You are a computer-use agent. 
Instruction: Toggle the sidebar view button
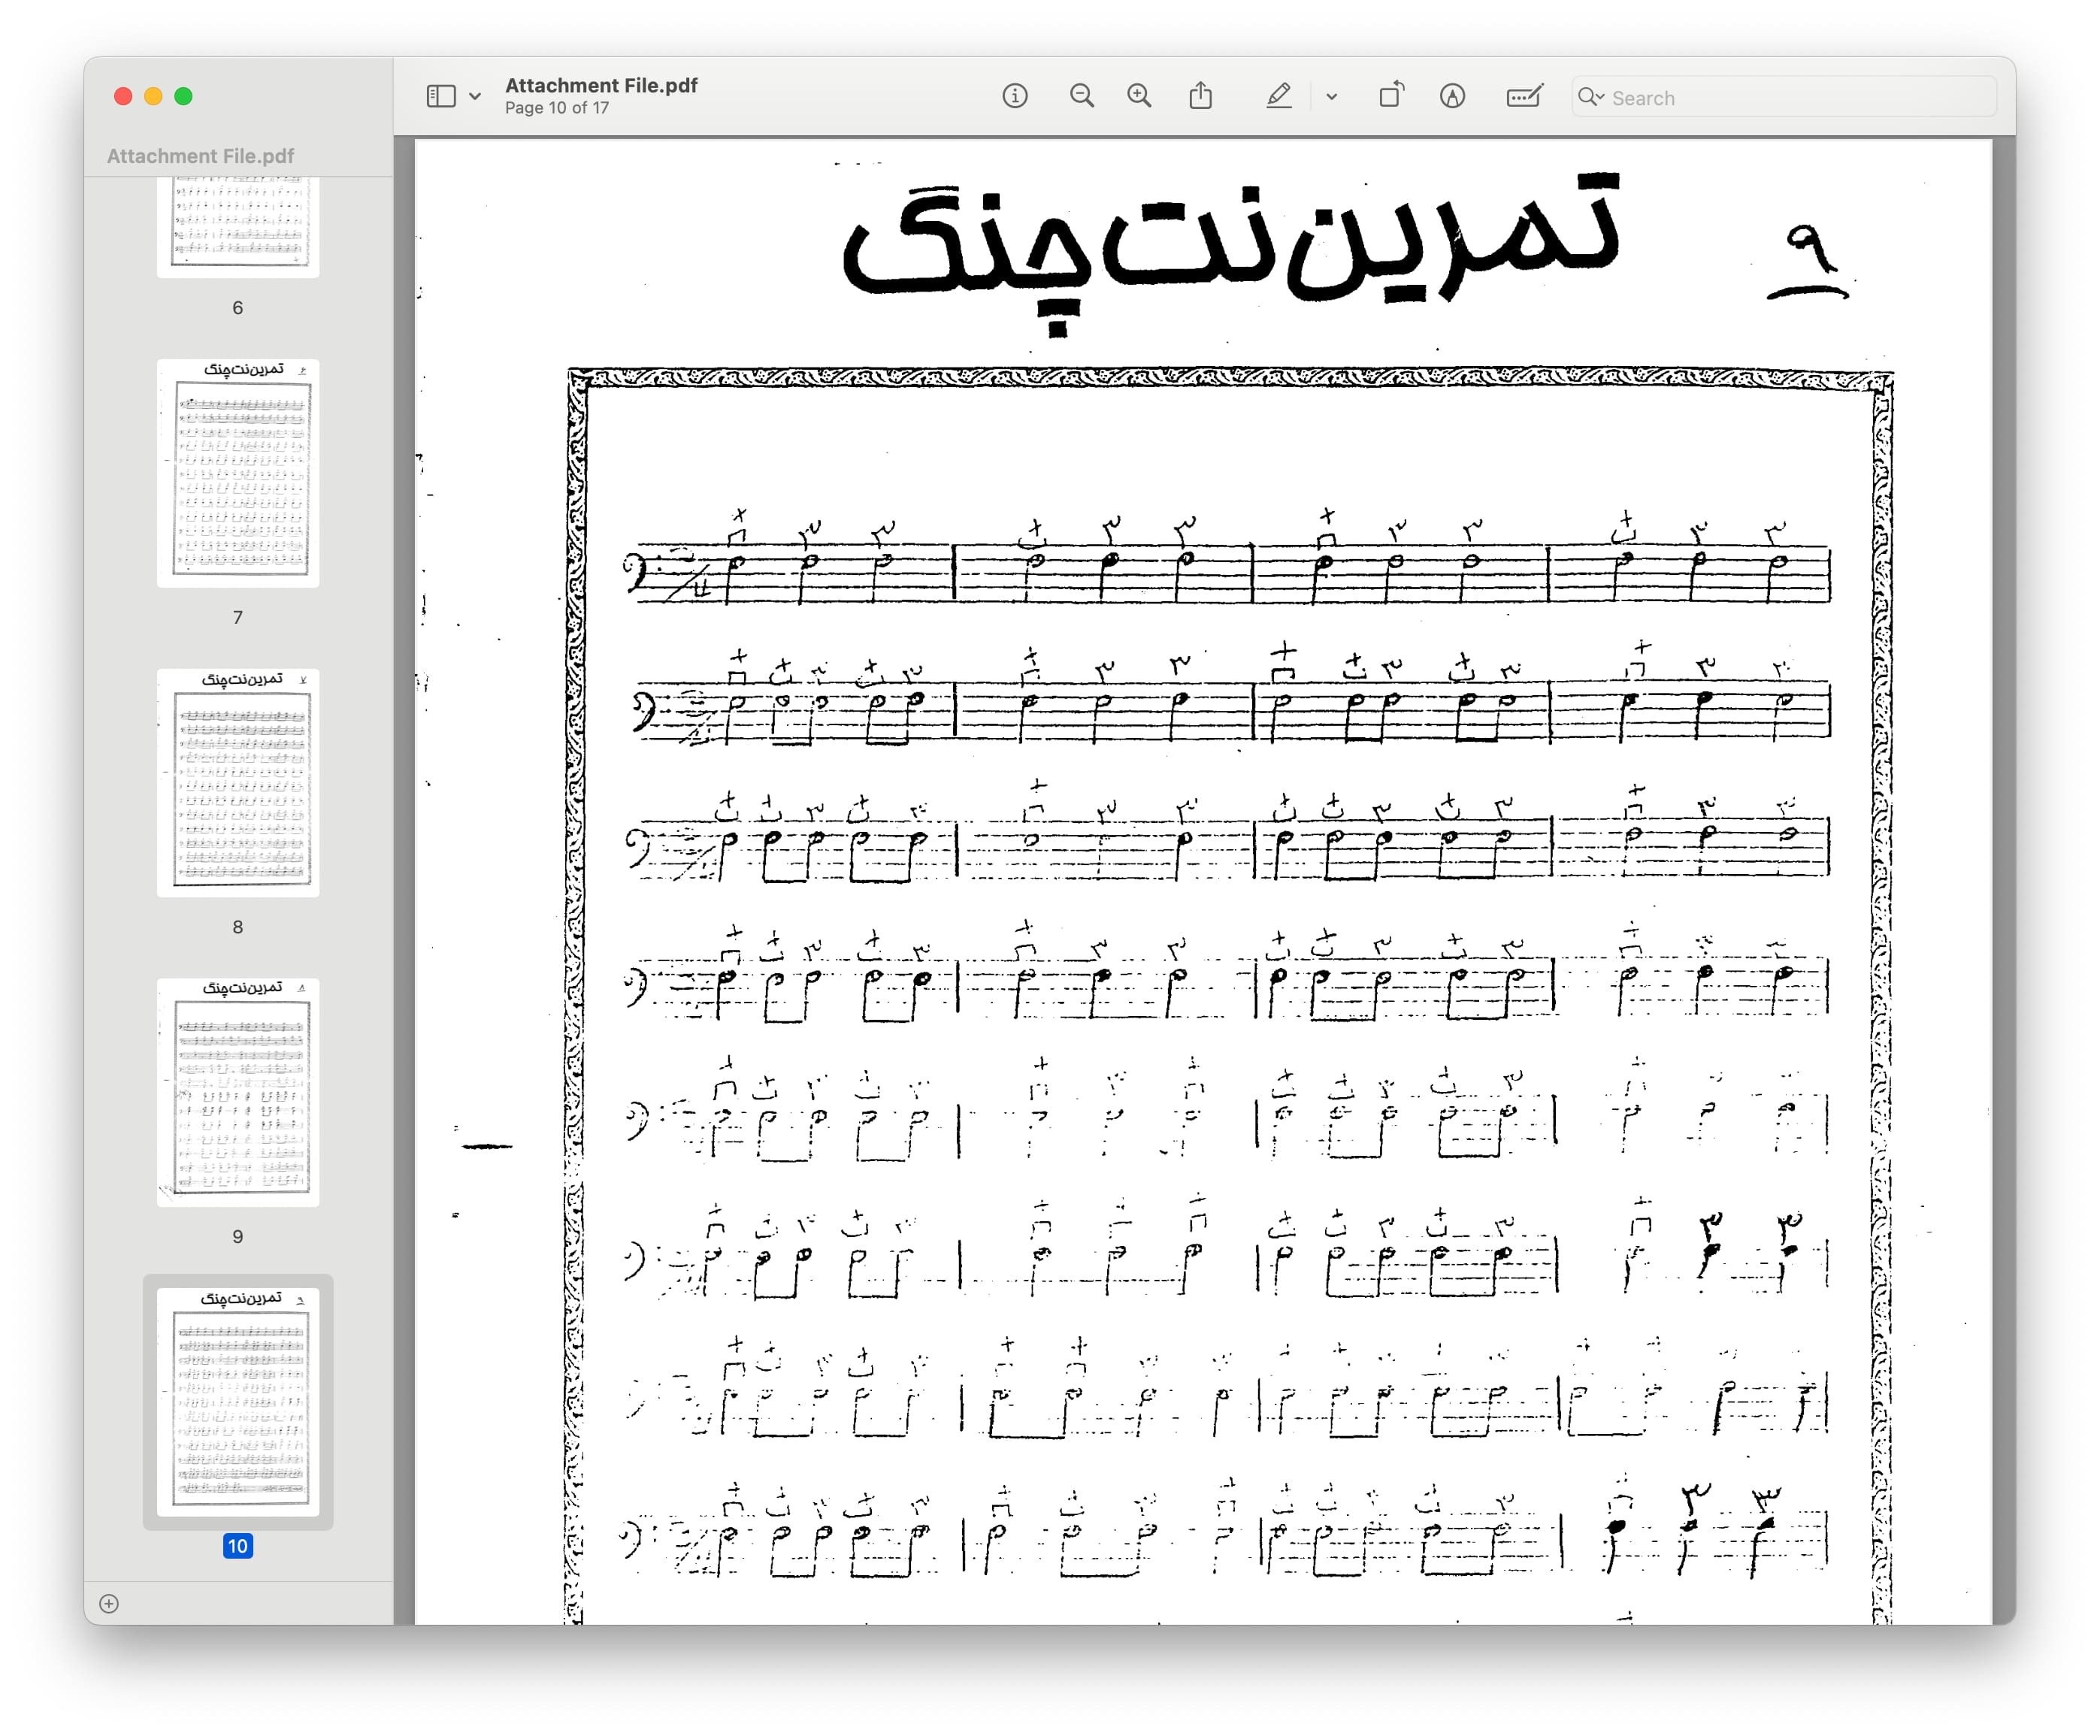click(441, 96)
